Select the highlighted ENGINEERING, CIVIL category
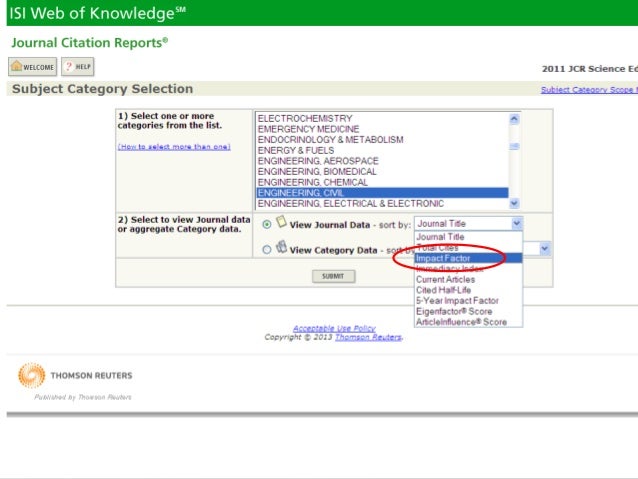The image size is (638, 479). pyautogui.click(x=382, y=192)
